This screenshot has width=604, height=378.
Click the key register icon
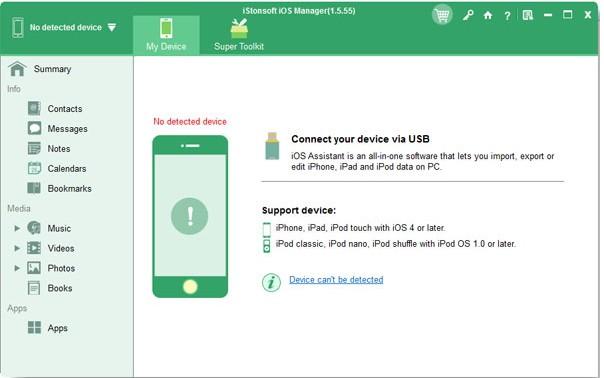coord(468,15)
